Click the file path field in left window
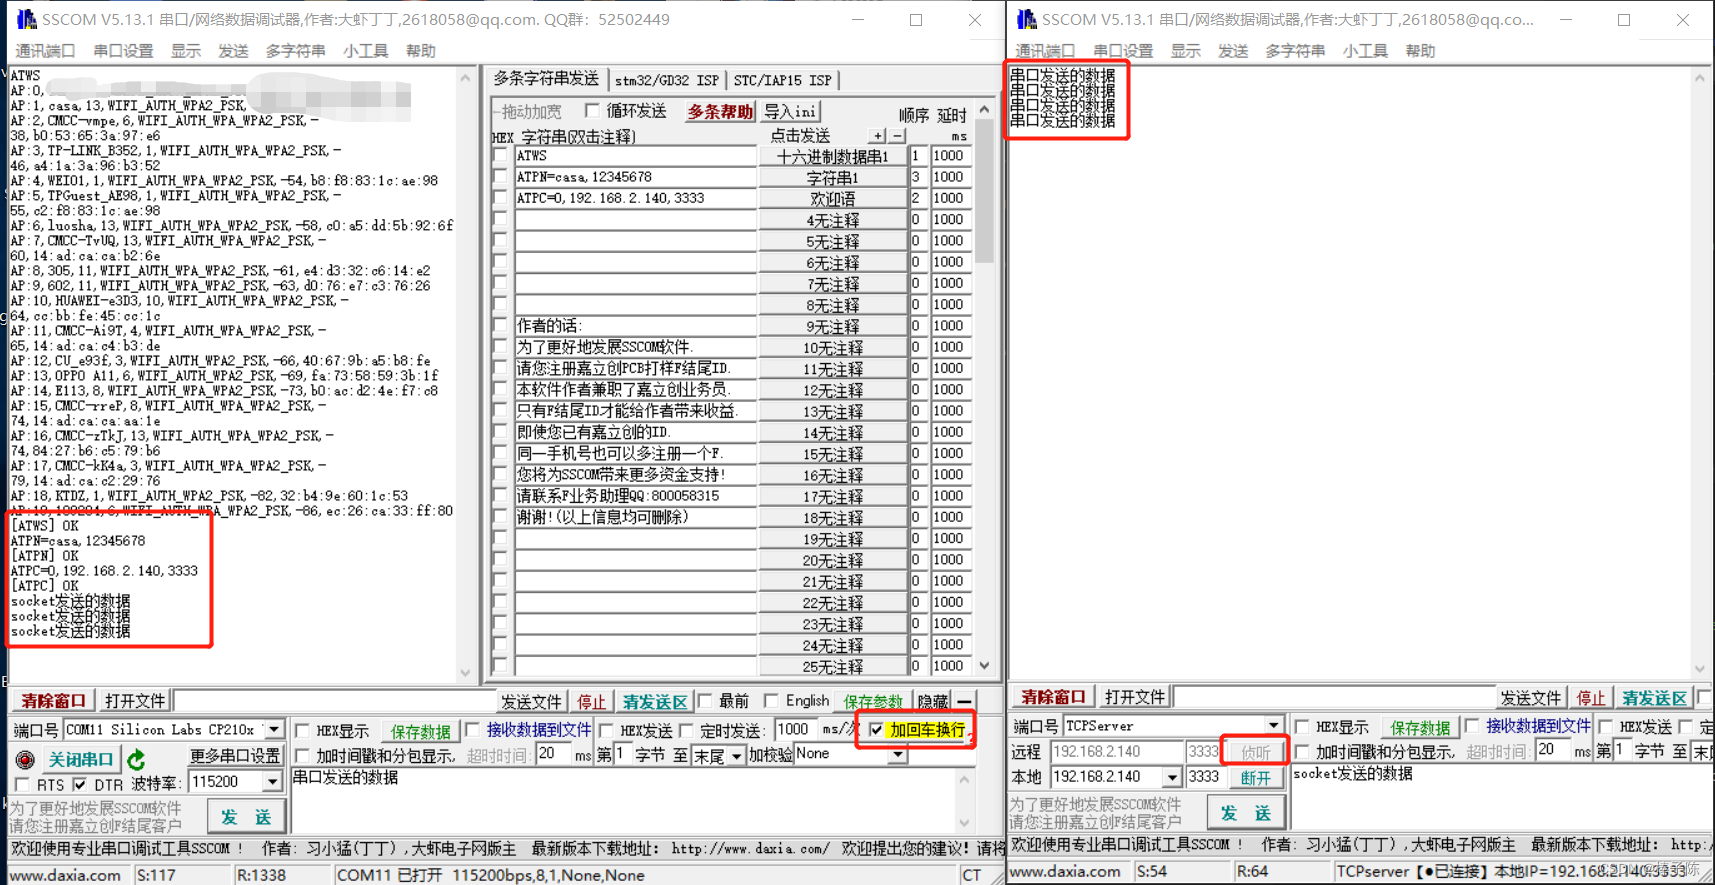The width and height of the screenshot is (1715, 885). (335, 701)
